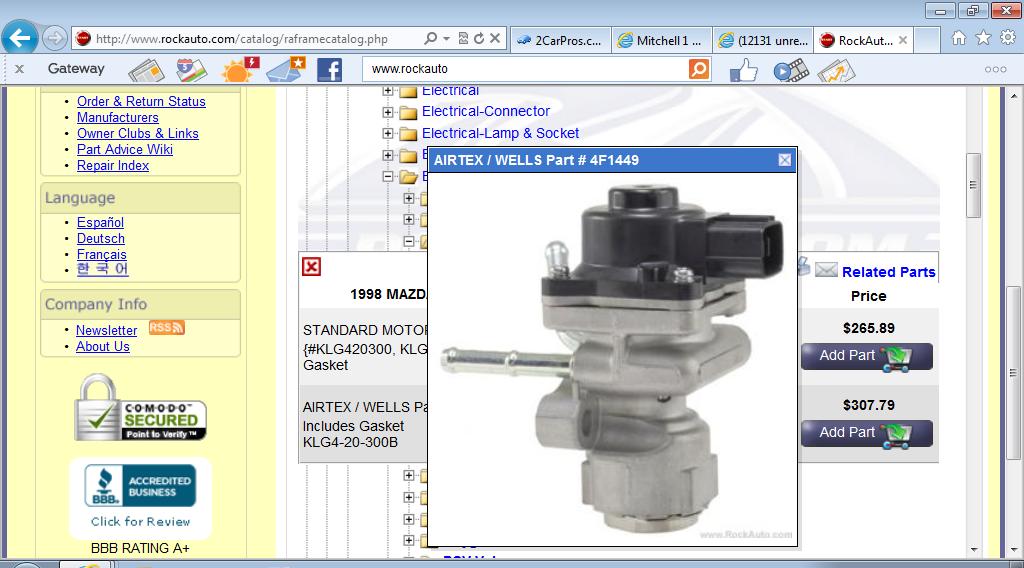1024x568 pixels.
Task: Add the $307.79 part to cart
Action: coord(867,434)
